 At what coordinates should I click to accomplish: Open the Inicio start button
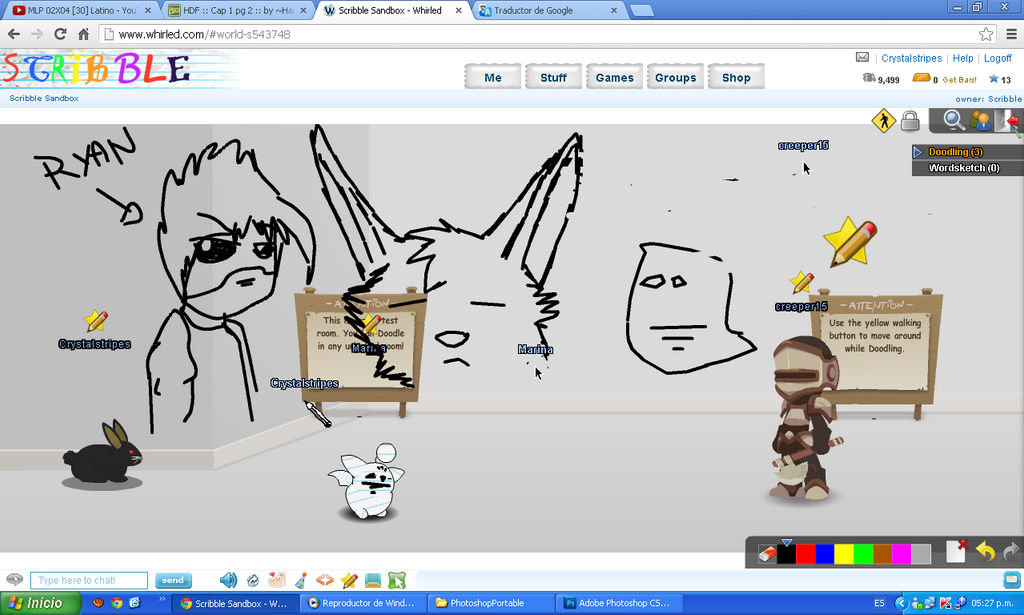(x=38, y=603)
